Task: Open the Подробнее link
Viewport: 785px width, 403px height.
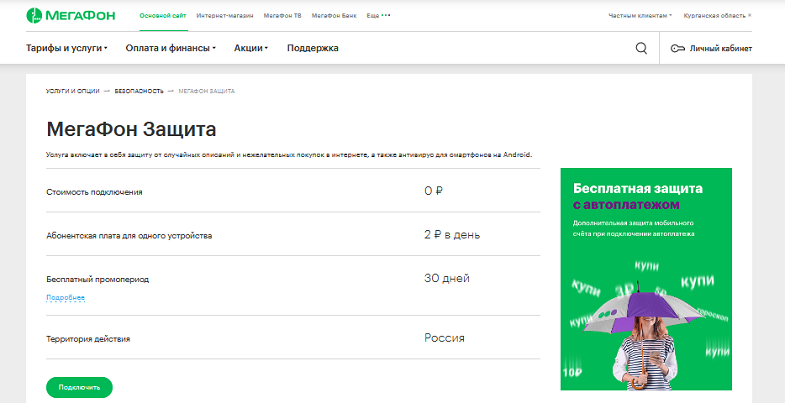Action: click(65, 298)
